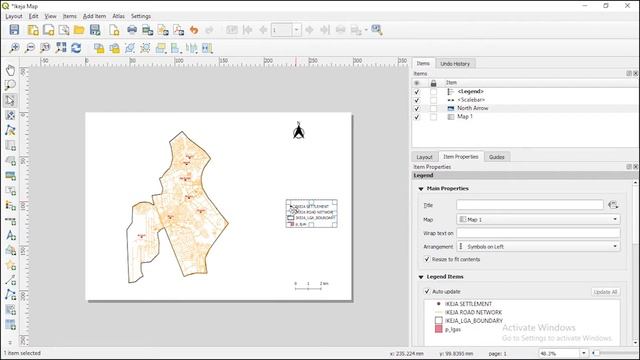Click the yellow folder template icon
This screenshot has height=360, width=640.
point(79,30)
